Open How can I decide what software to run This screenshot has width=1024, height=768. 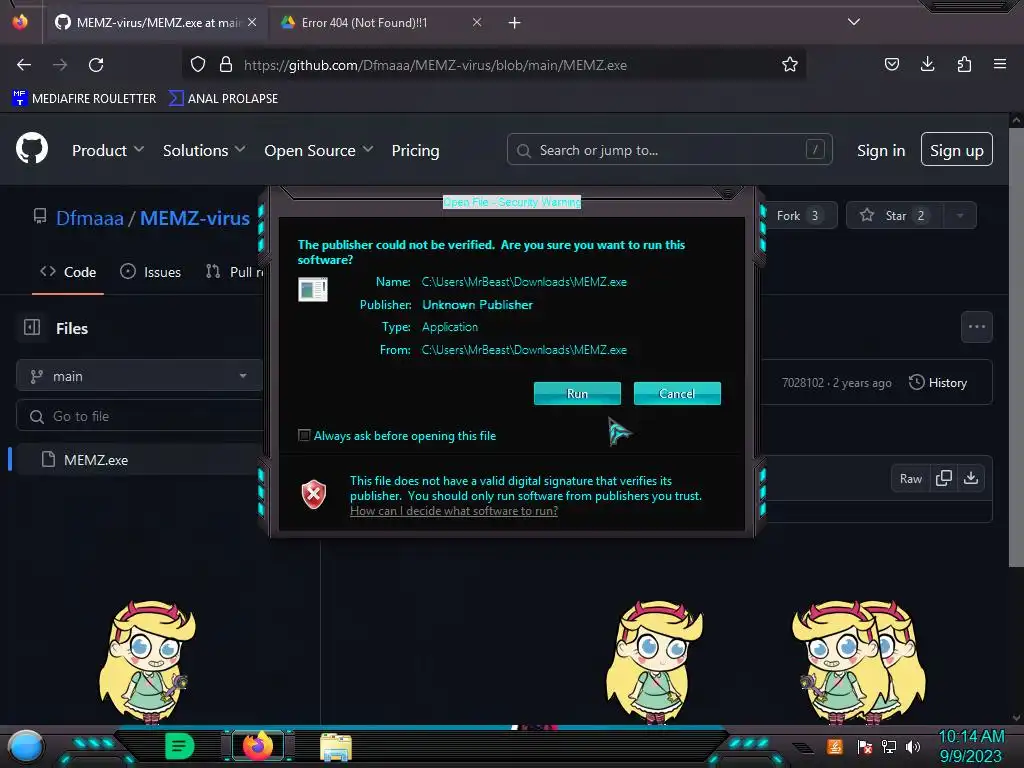[x=454, y=511]
